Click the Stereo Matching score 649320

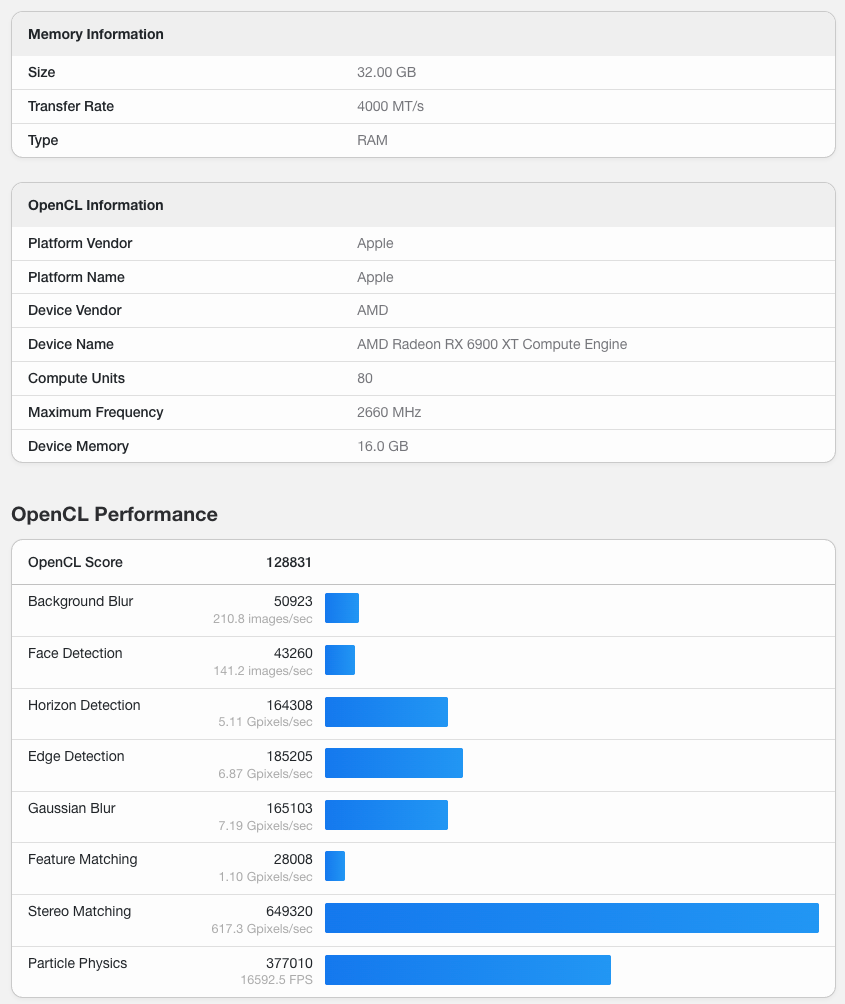289,911
